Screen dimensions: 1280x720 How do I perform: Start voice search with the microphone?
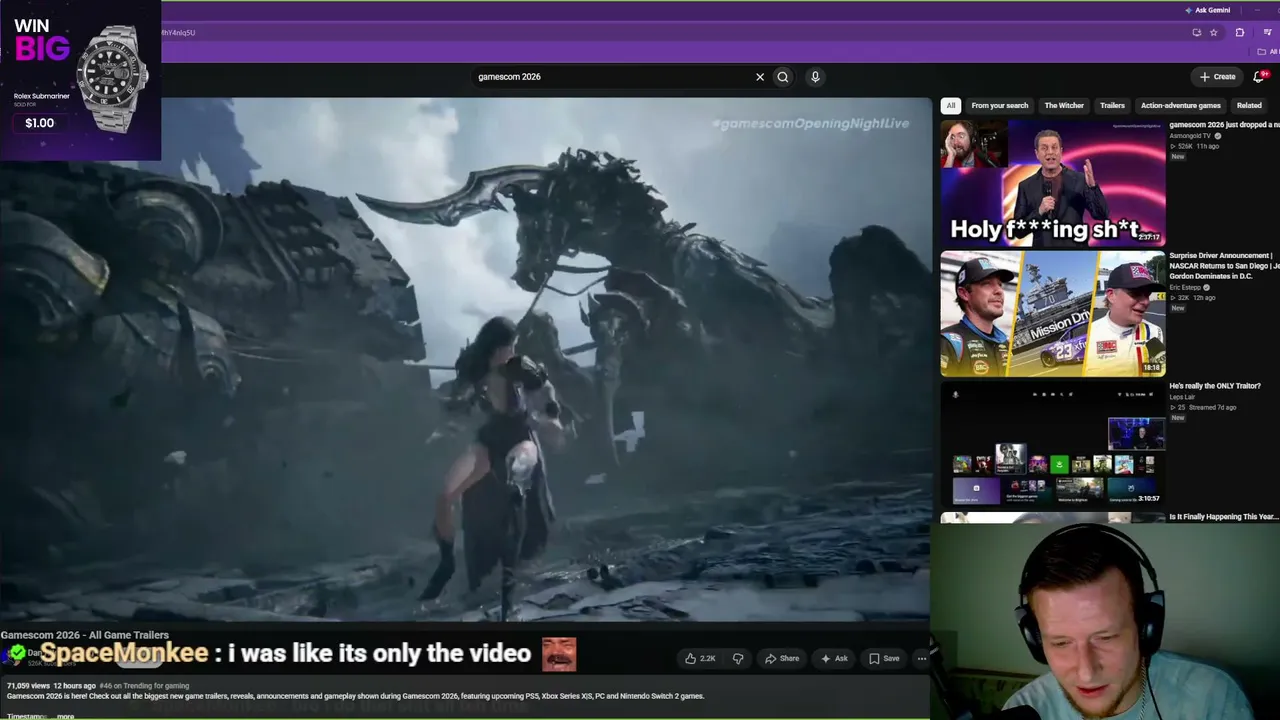[815, 77]
